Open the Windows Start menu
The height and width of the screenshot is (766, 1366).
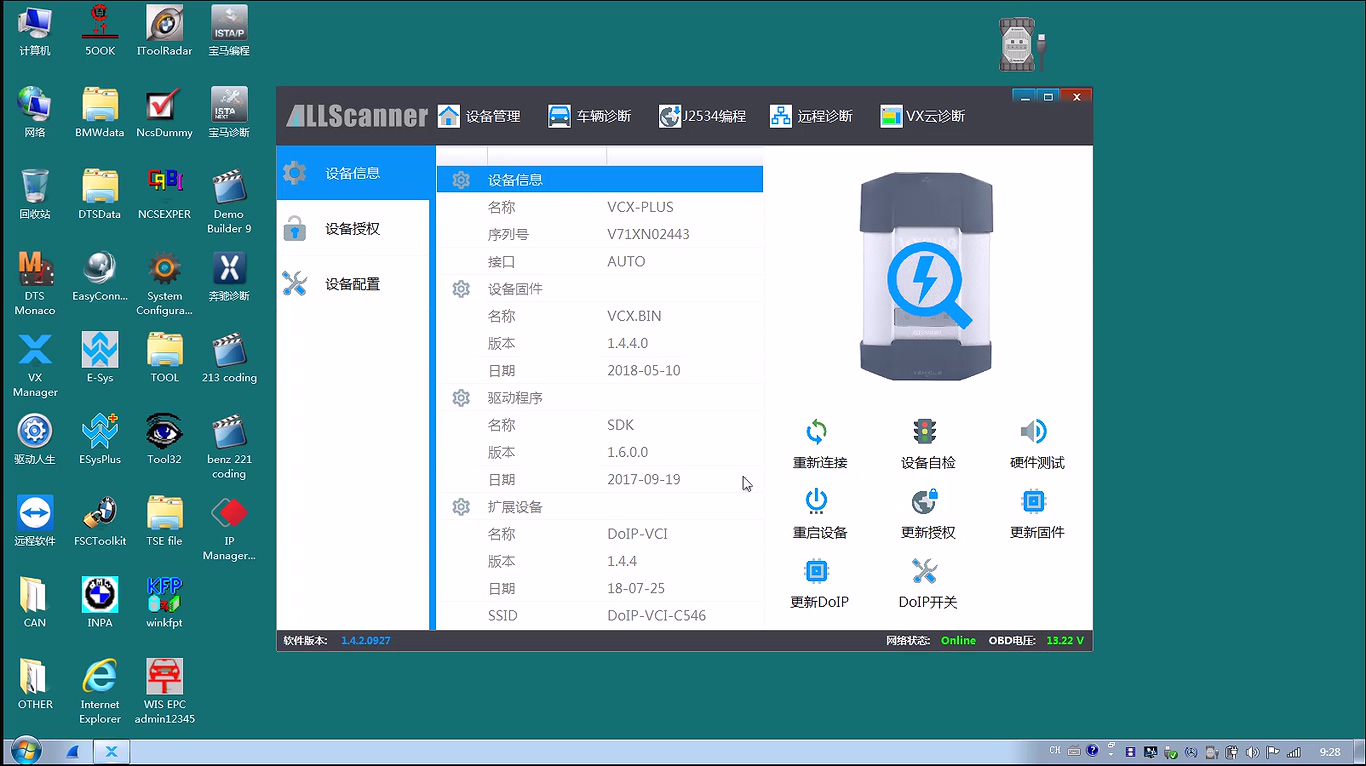[24, 751]
